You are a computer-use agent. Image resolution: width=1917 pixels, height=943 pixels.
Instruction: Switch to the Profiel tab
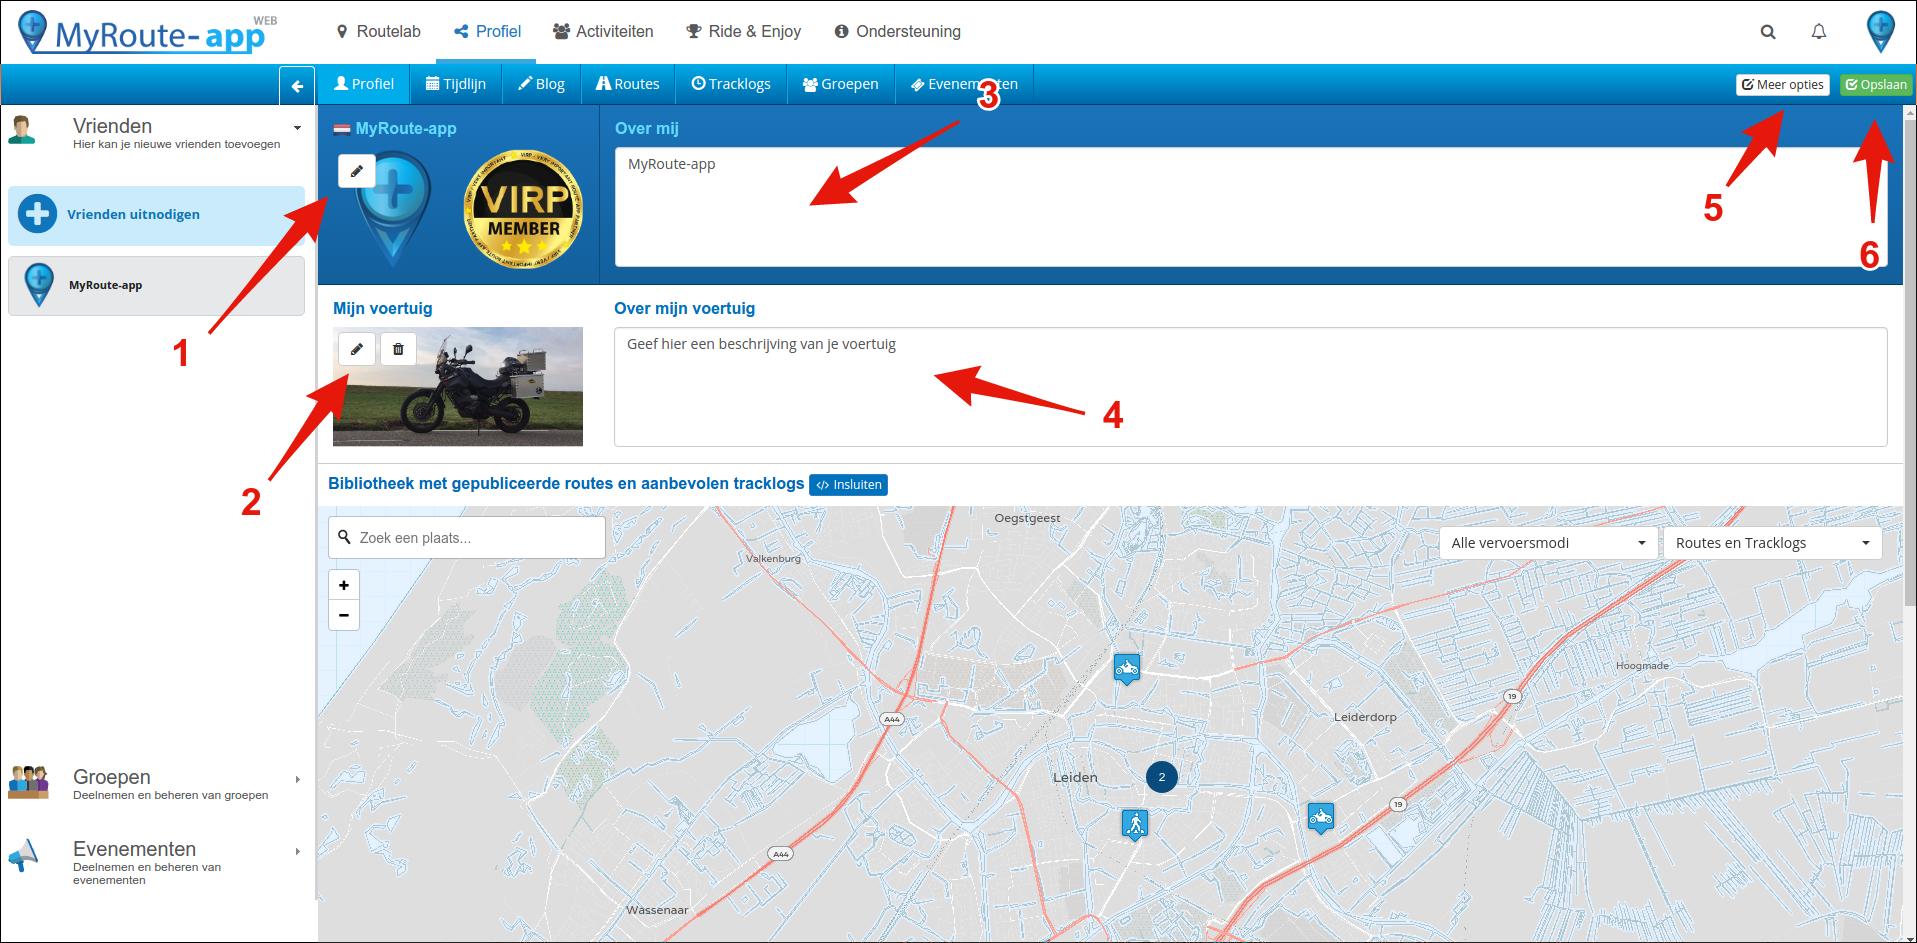click(x=364, y=84)
